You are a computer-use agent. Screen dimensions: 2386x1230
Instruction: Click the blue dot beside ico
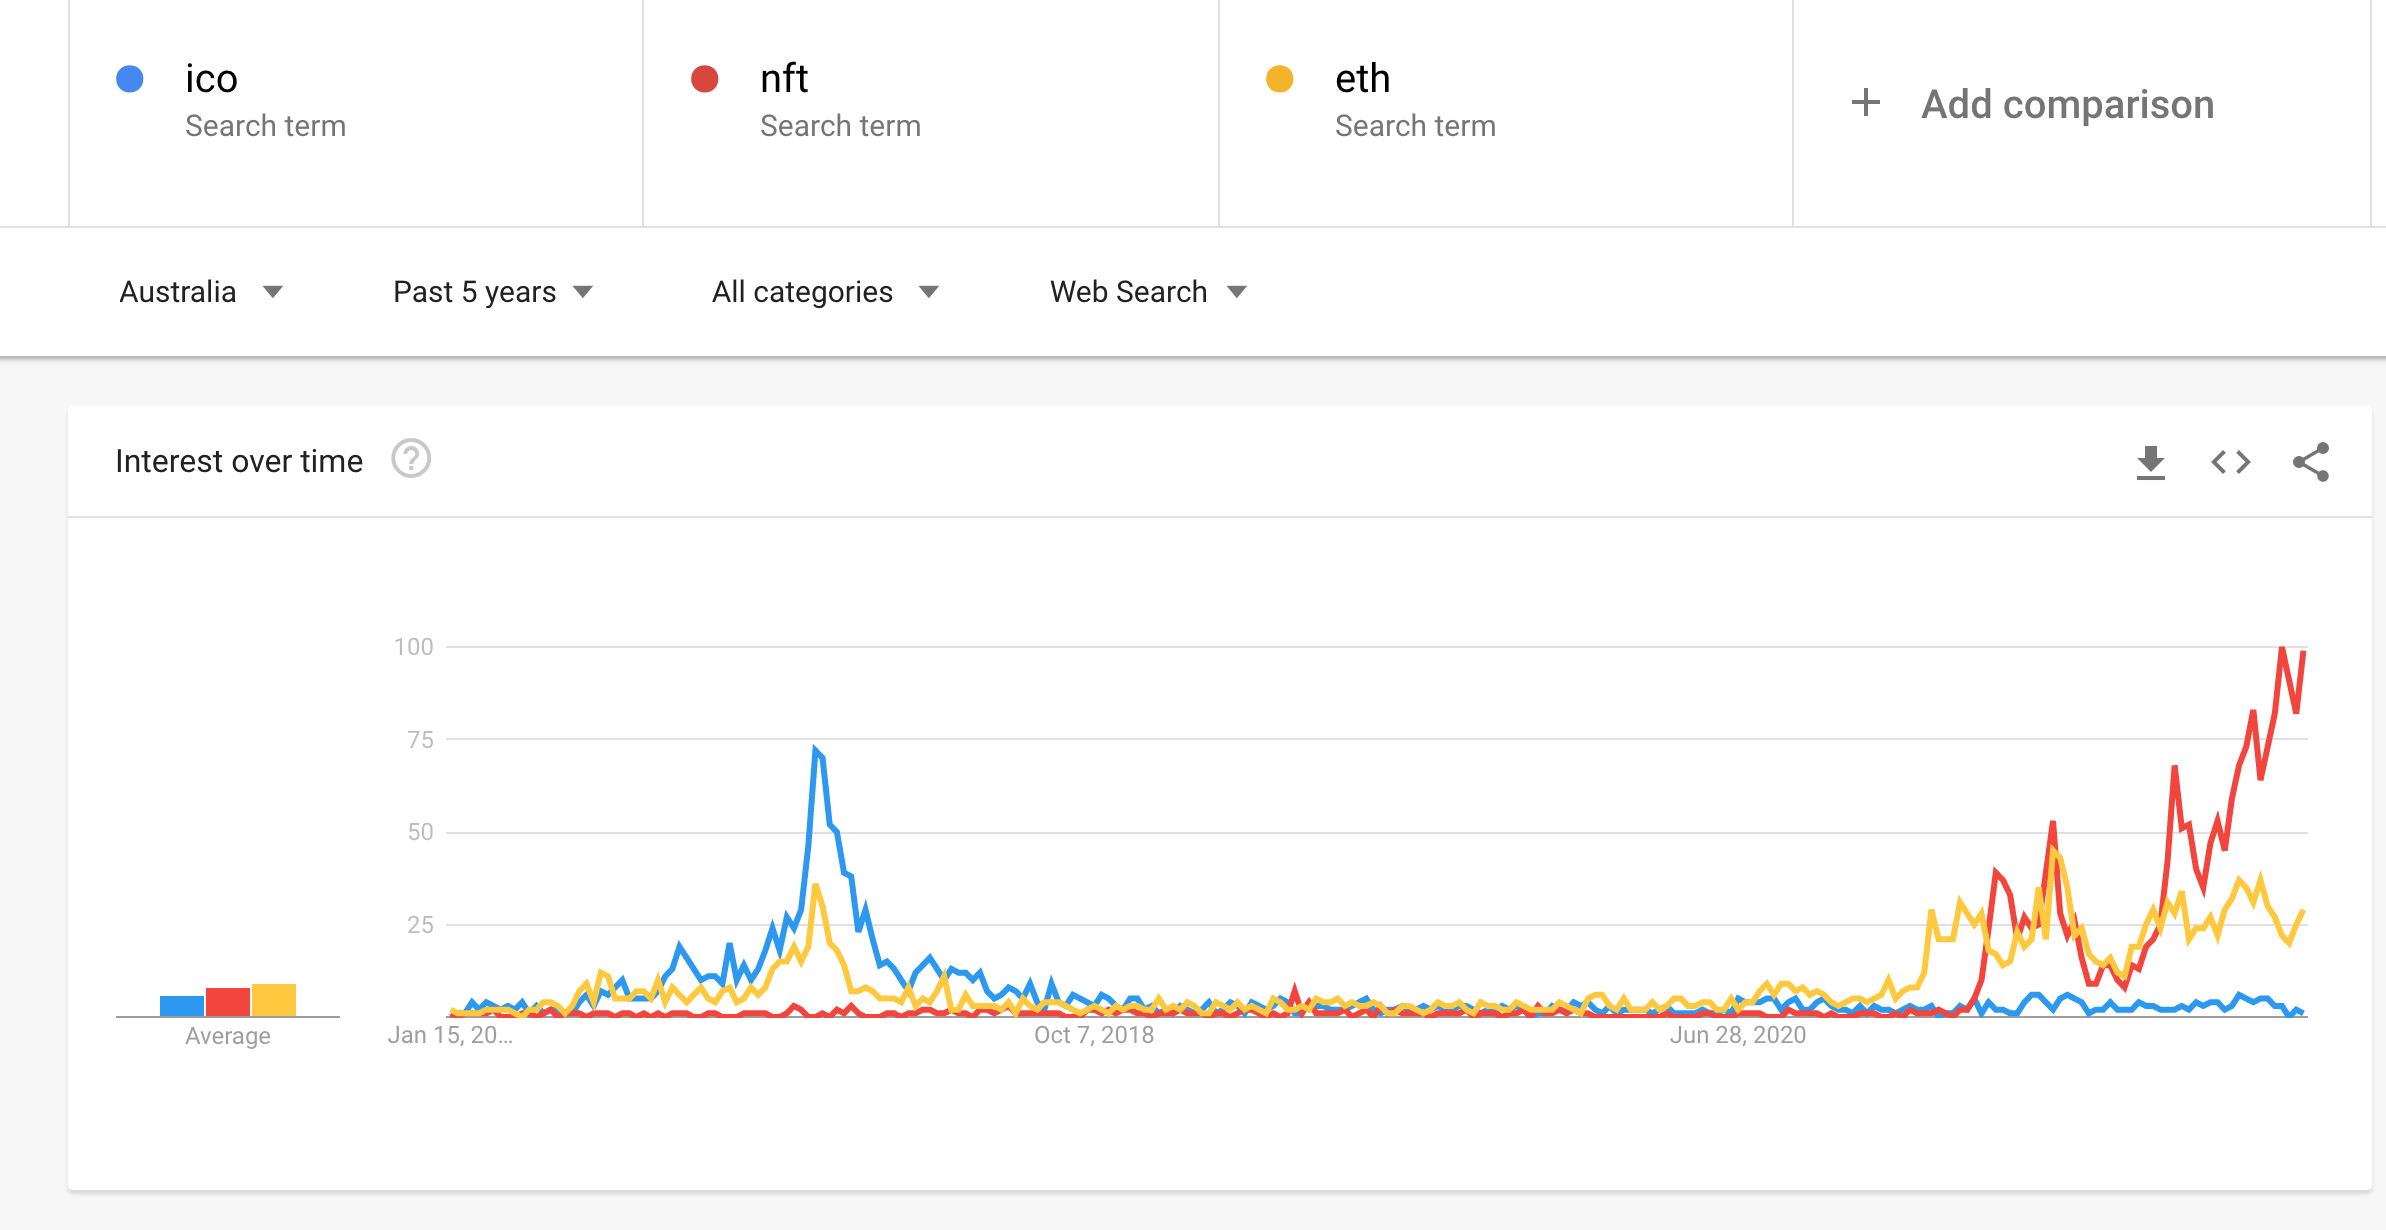tap(130, 79)
